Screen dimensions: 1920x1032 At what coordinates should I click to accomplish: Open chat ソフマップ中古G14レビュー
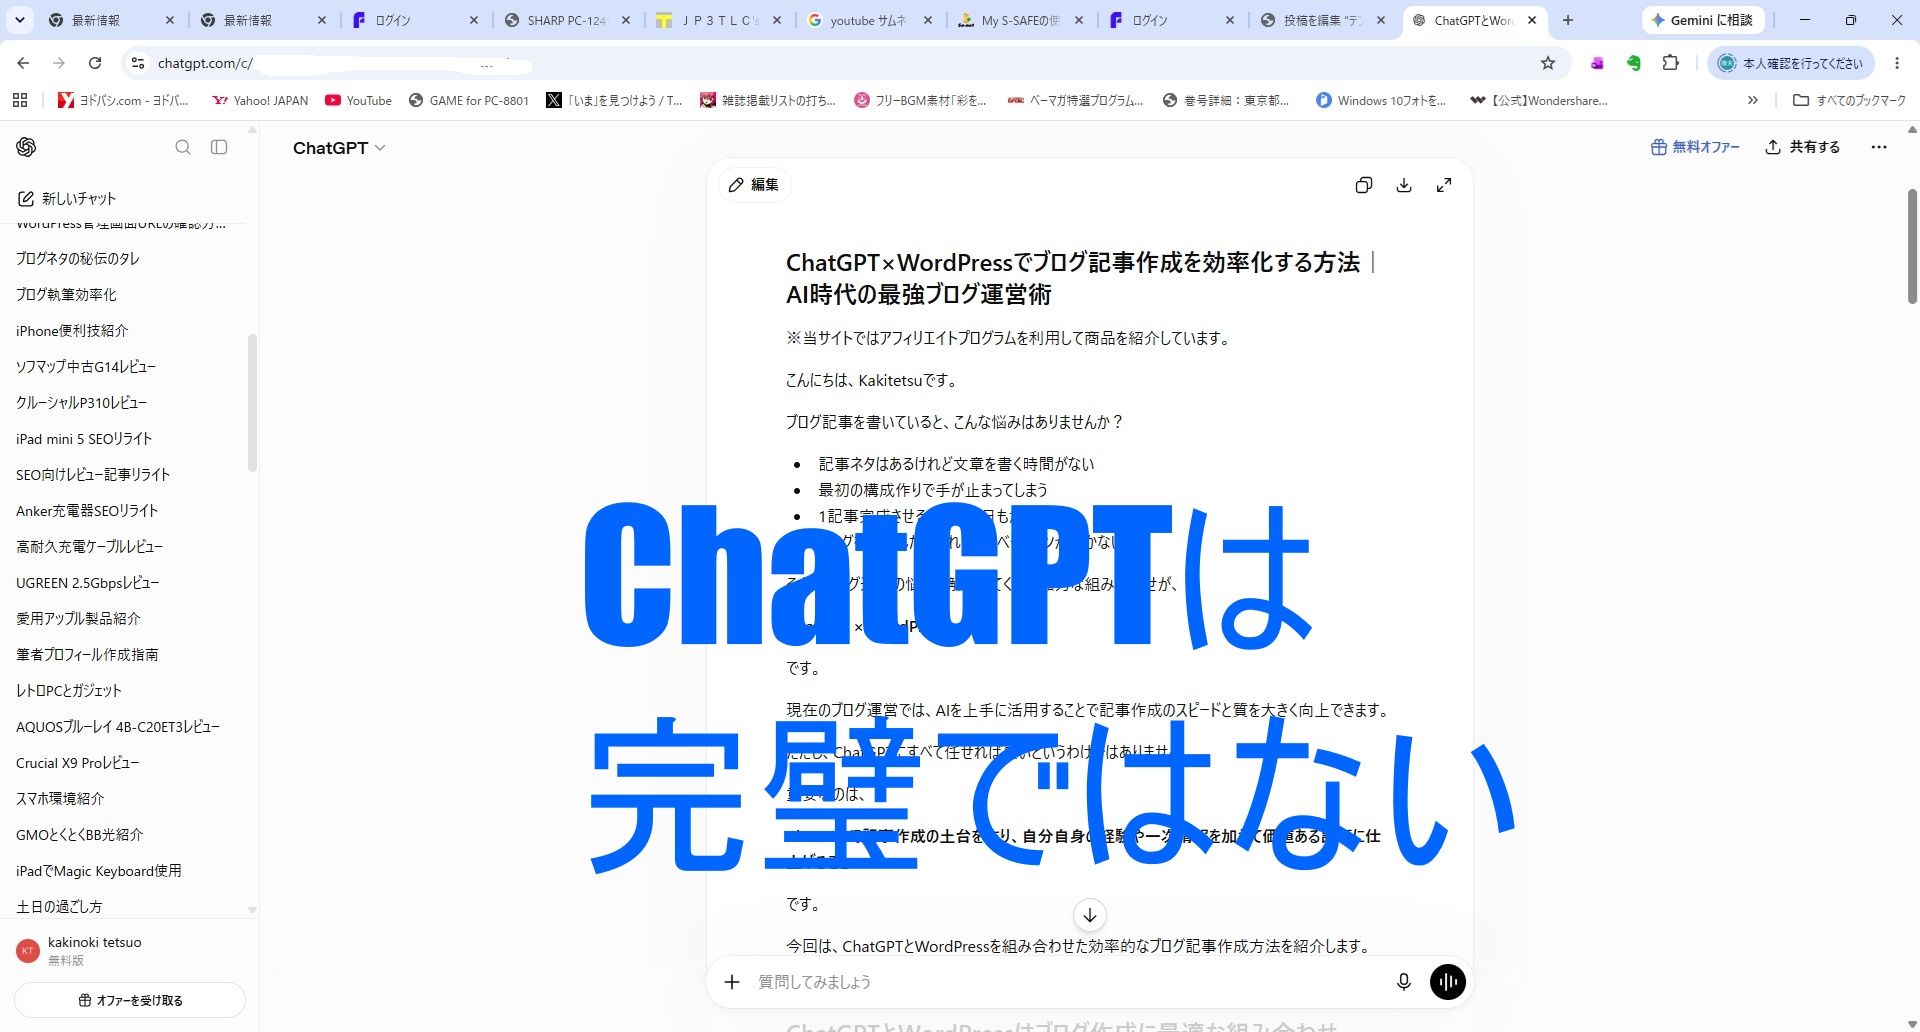point(86,366)
